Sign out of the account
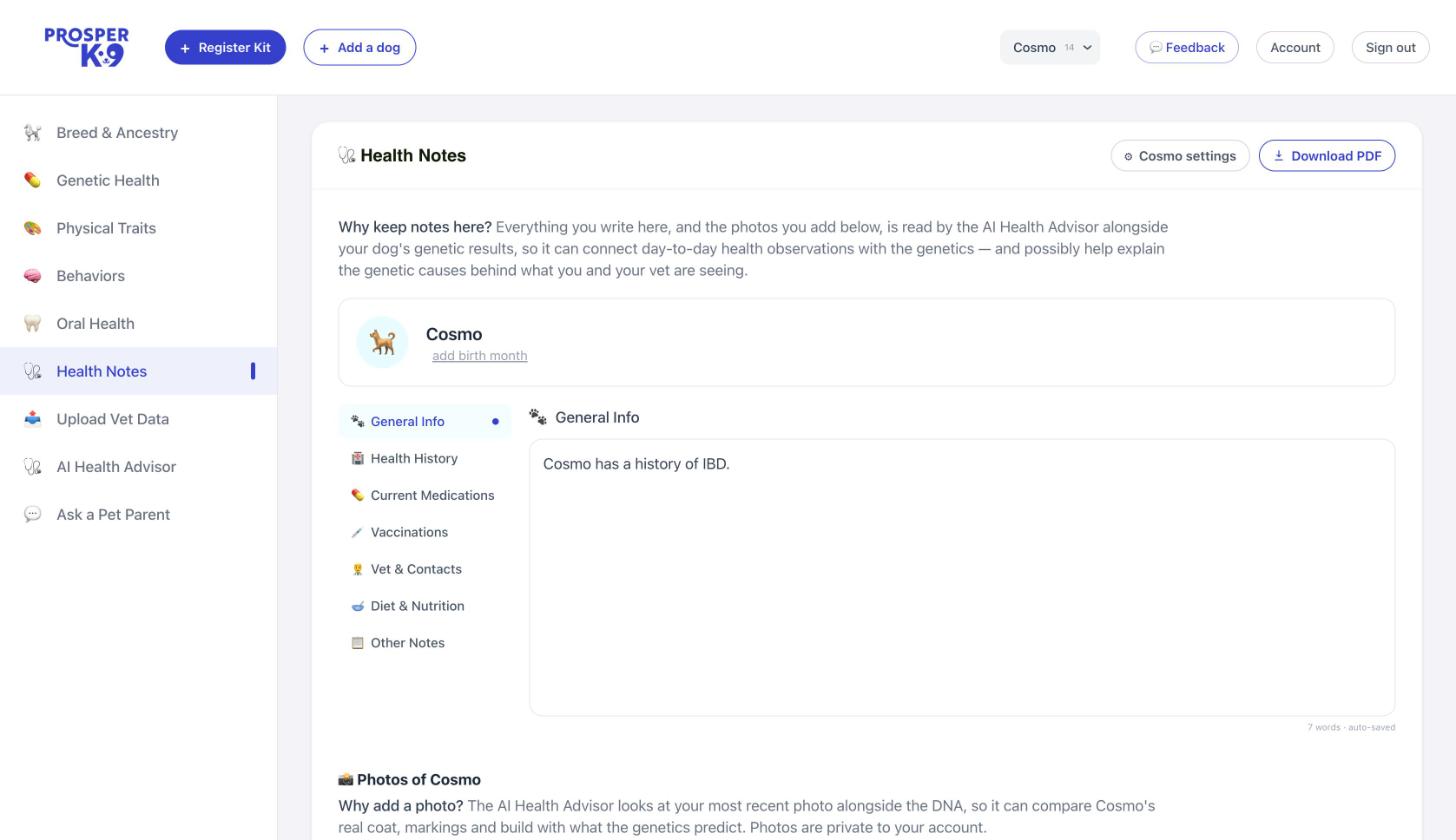 click(1391, 47)
